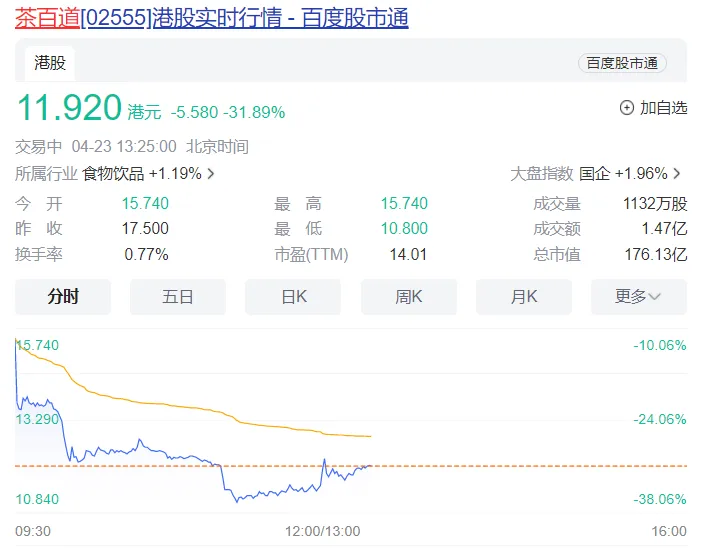Add stock via 加自选 text
Viewport: 713px width, 548px height.
[664, 108]
